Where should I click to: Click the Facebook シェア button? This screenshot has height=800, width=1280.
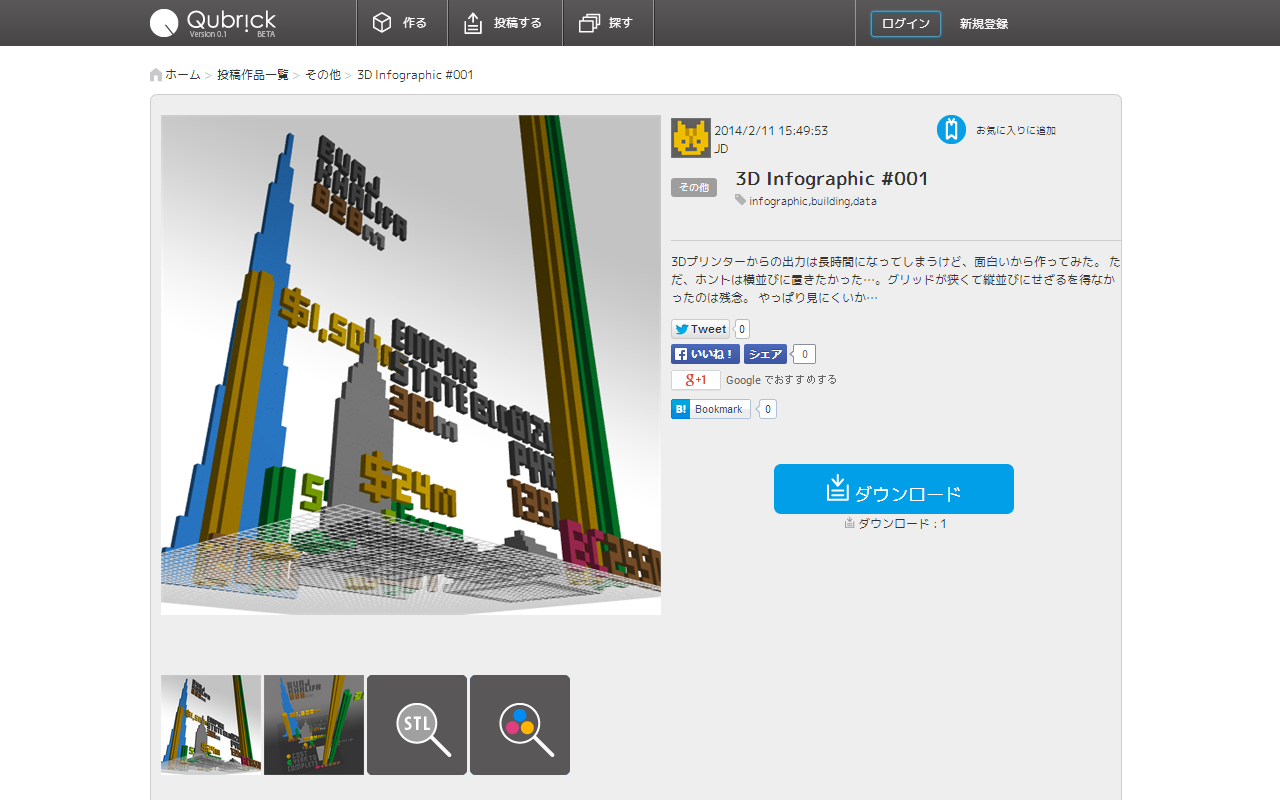[x=766, y=354]
